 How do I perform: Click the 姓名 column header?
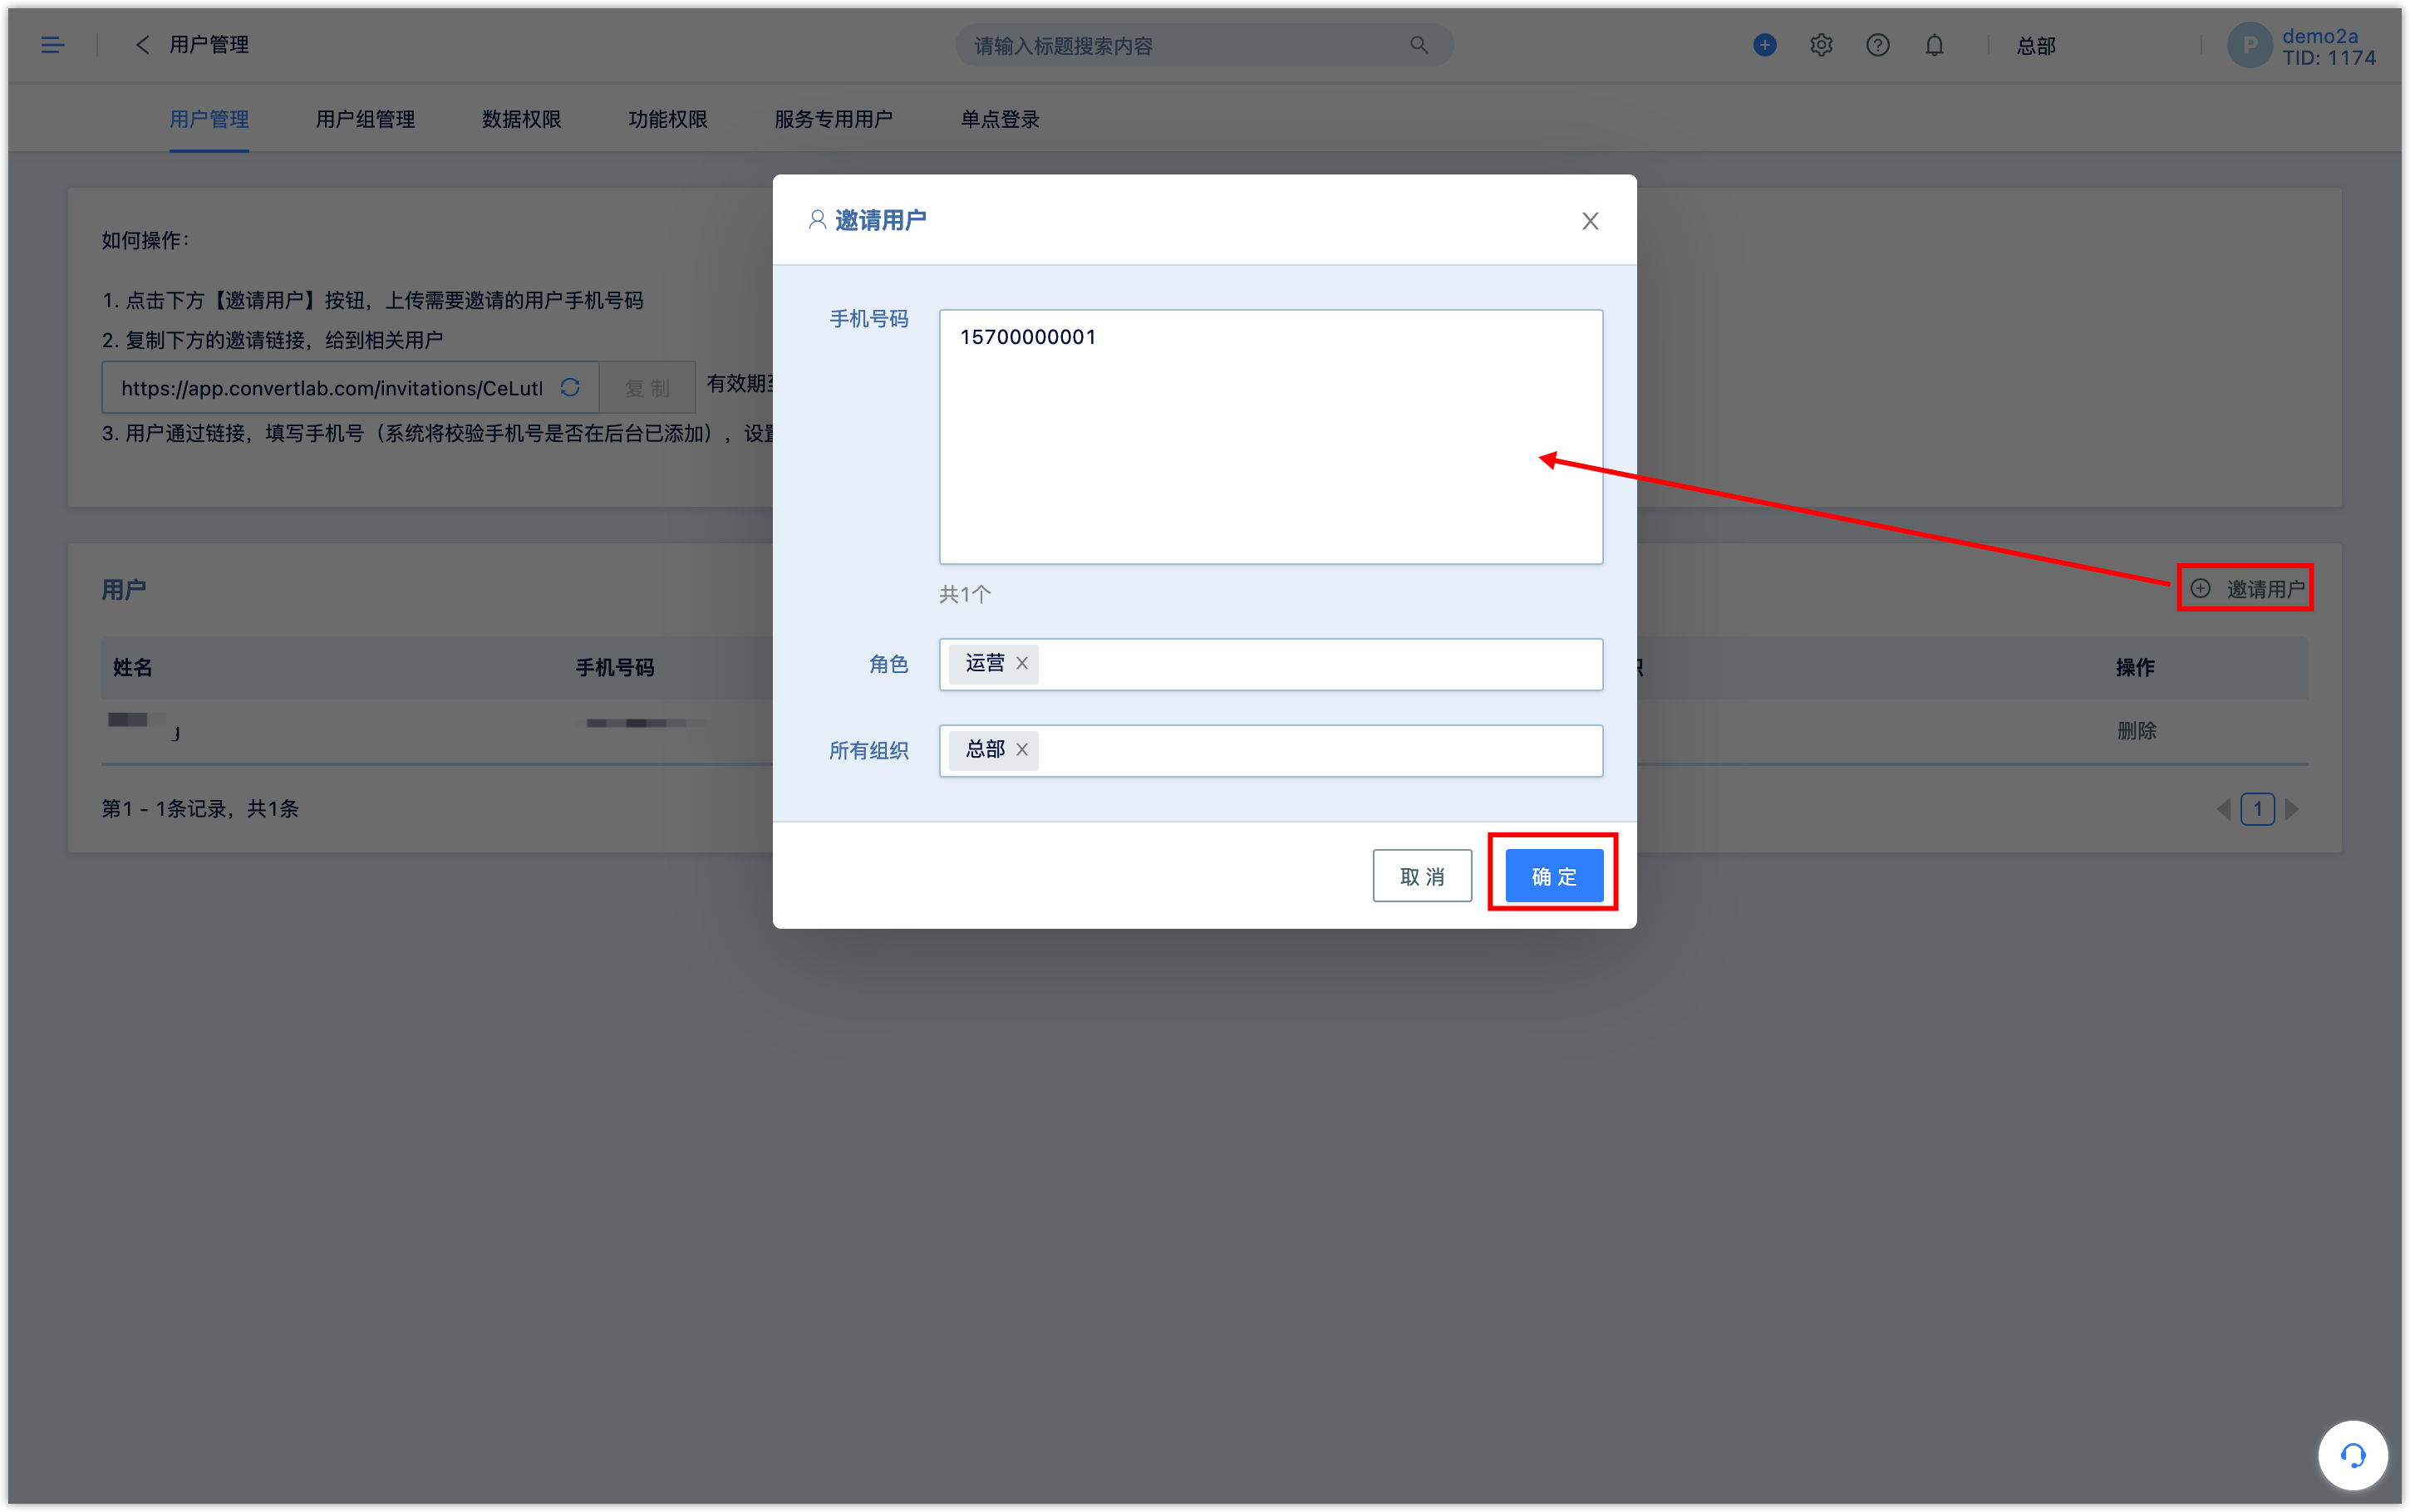[x=132, y=668]
